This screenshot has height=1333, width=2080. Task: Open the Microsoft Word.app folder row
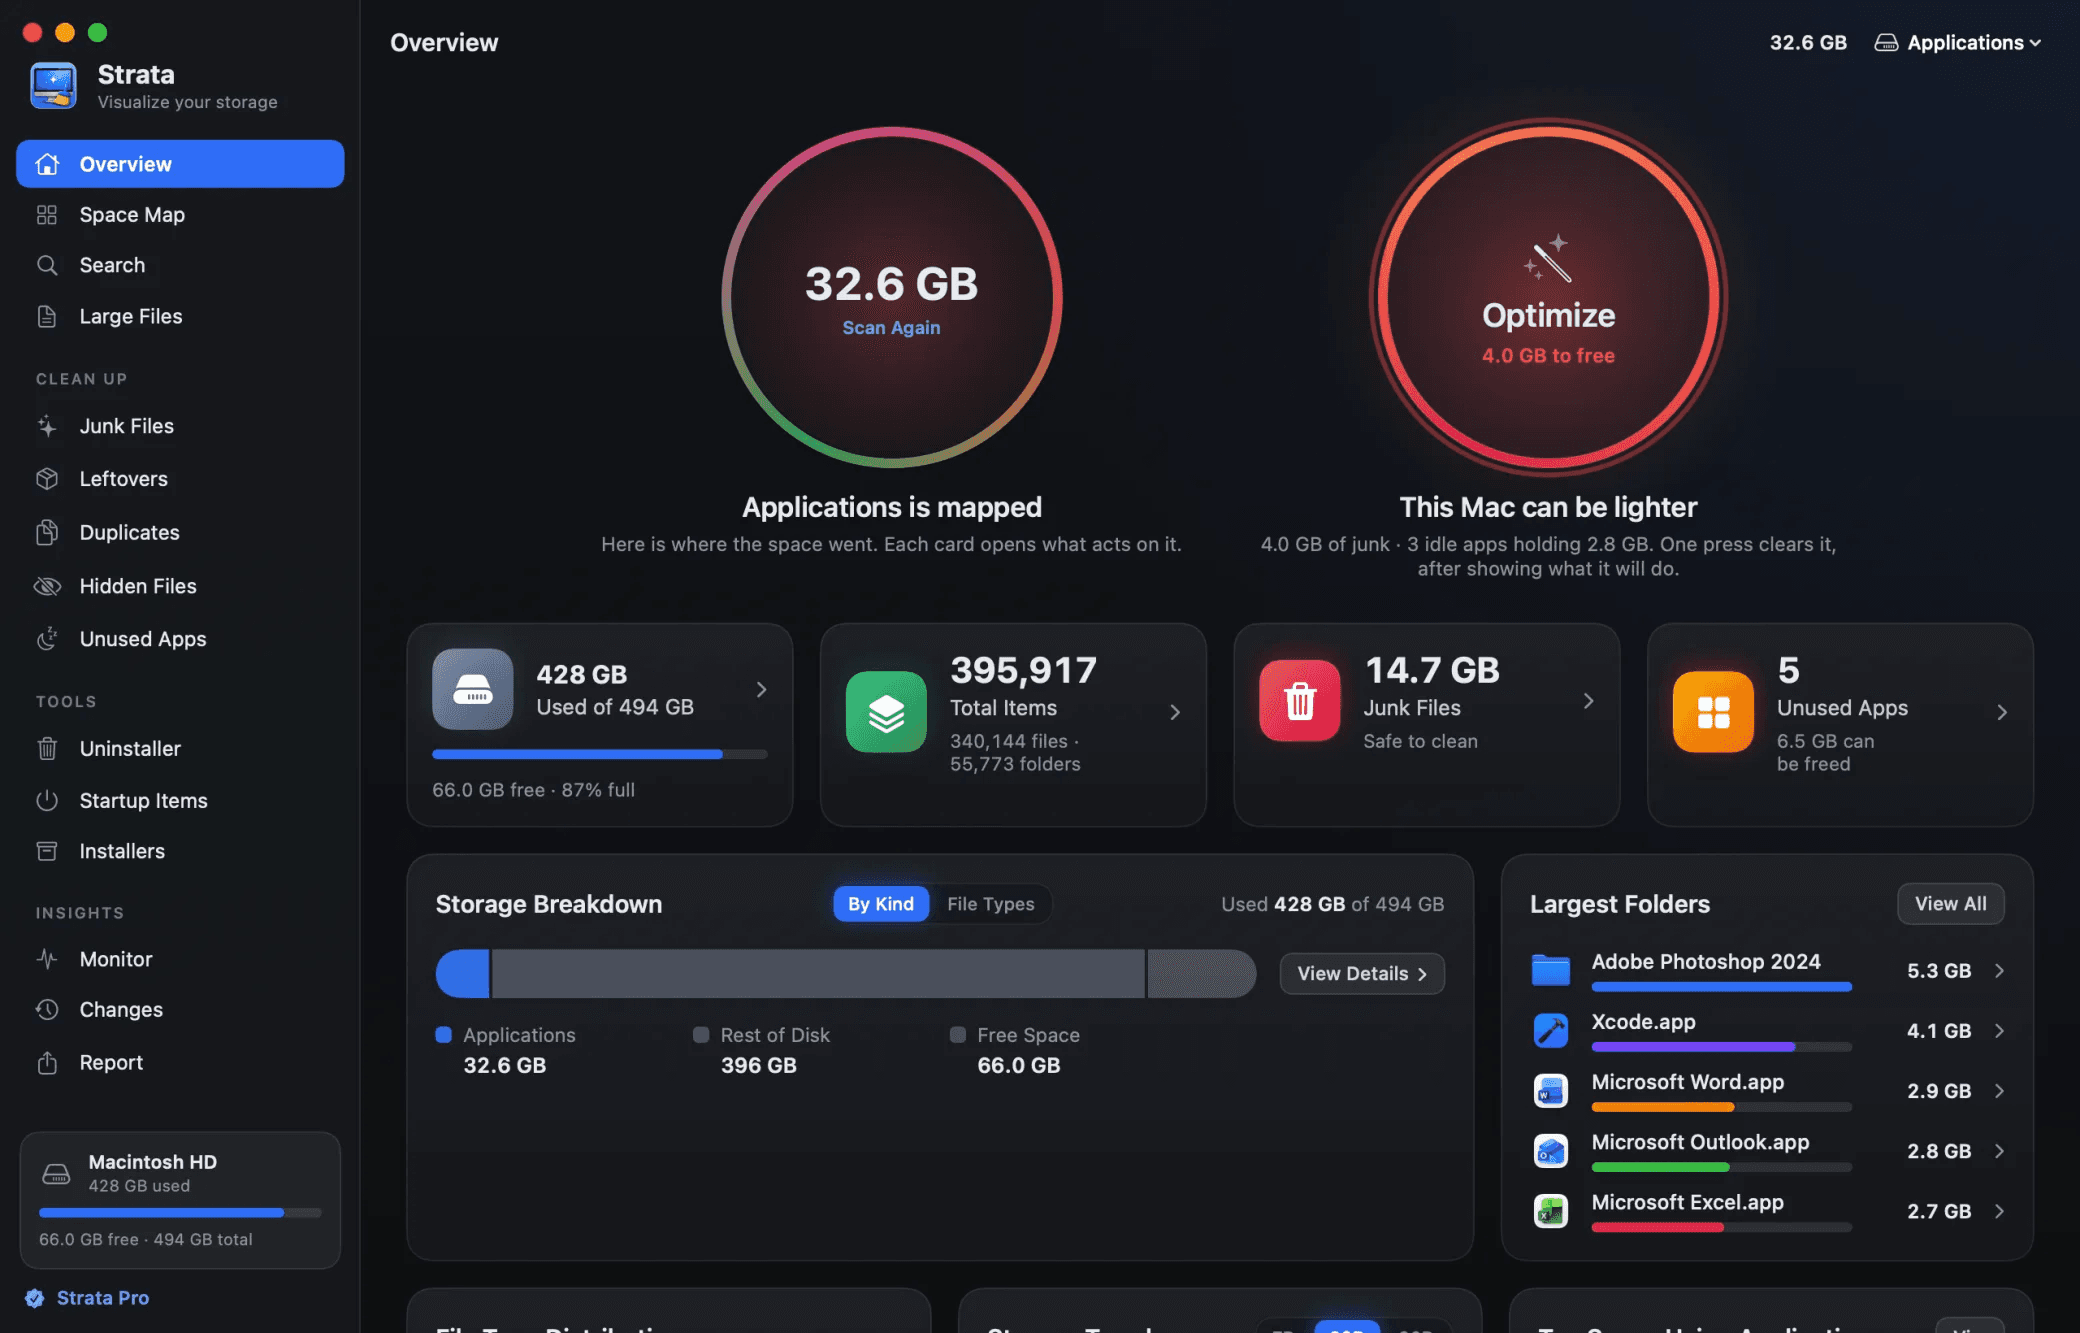click(1768, 1091)
